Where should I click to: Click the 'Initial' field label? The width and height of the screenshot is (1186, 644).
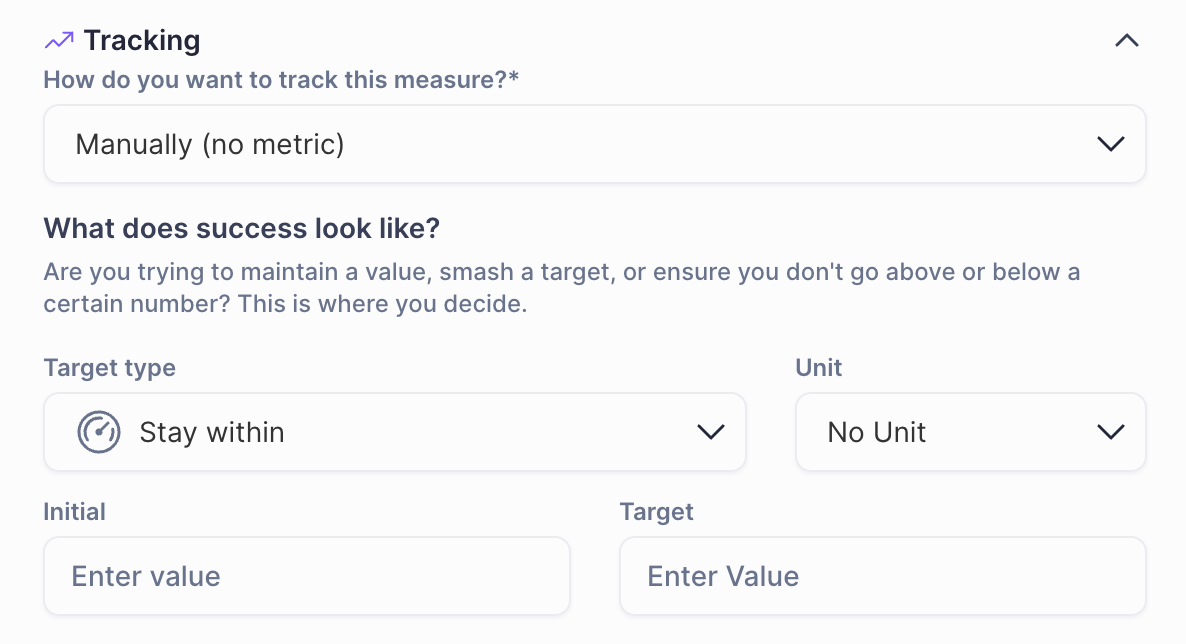click(x=74, y=512)
